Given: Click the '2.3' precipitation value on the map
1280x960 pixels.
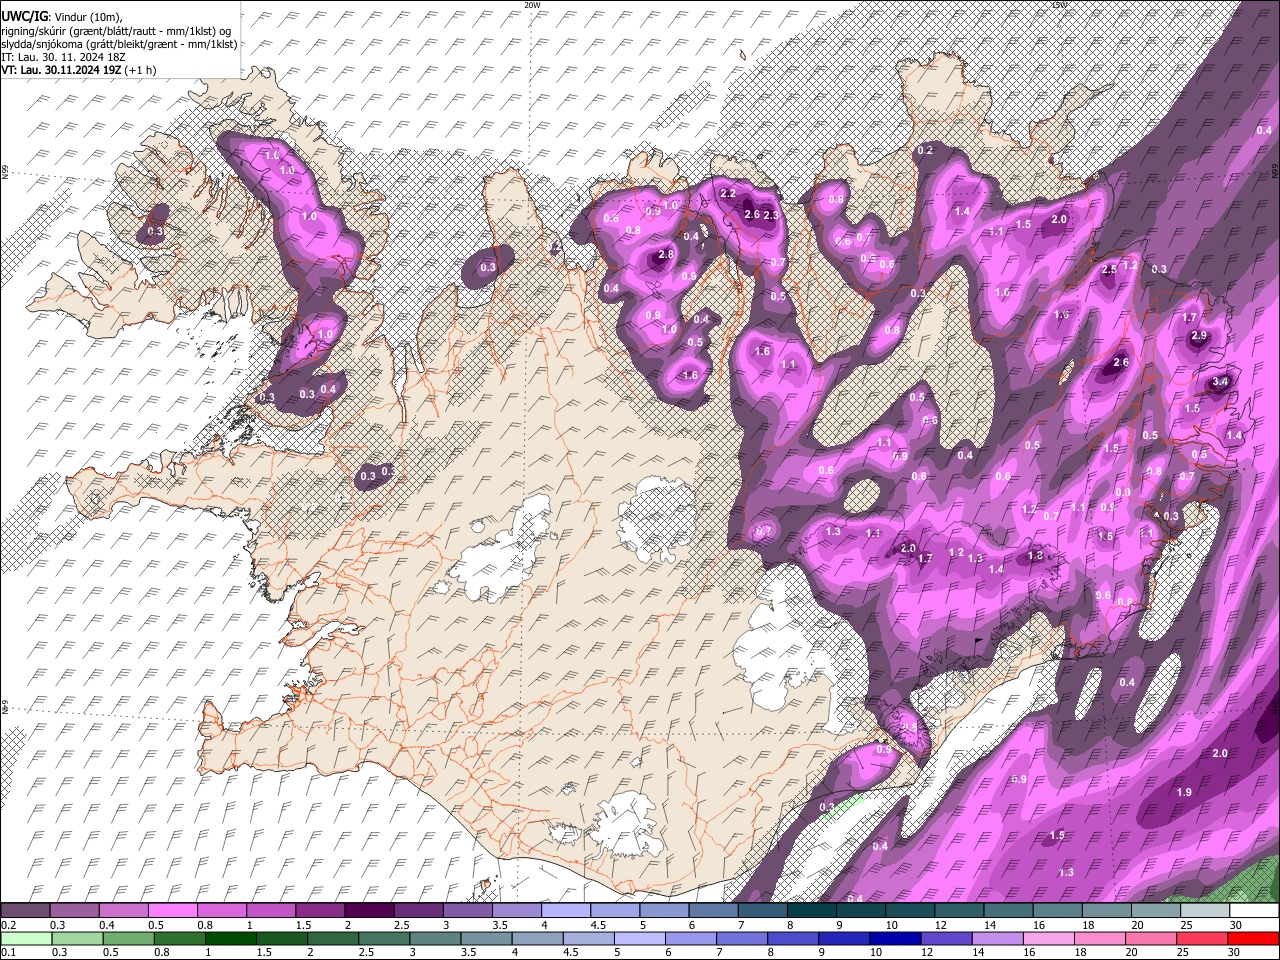Looking at the screenshot, I should pos(770,215).
